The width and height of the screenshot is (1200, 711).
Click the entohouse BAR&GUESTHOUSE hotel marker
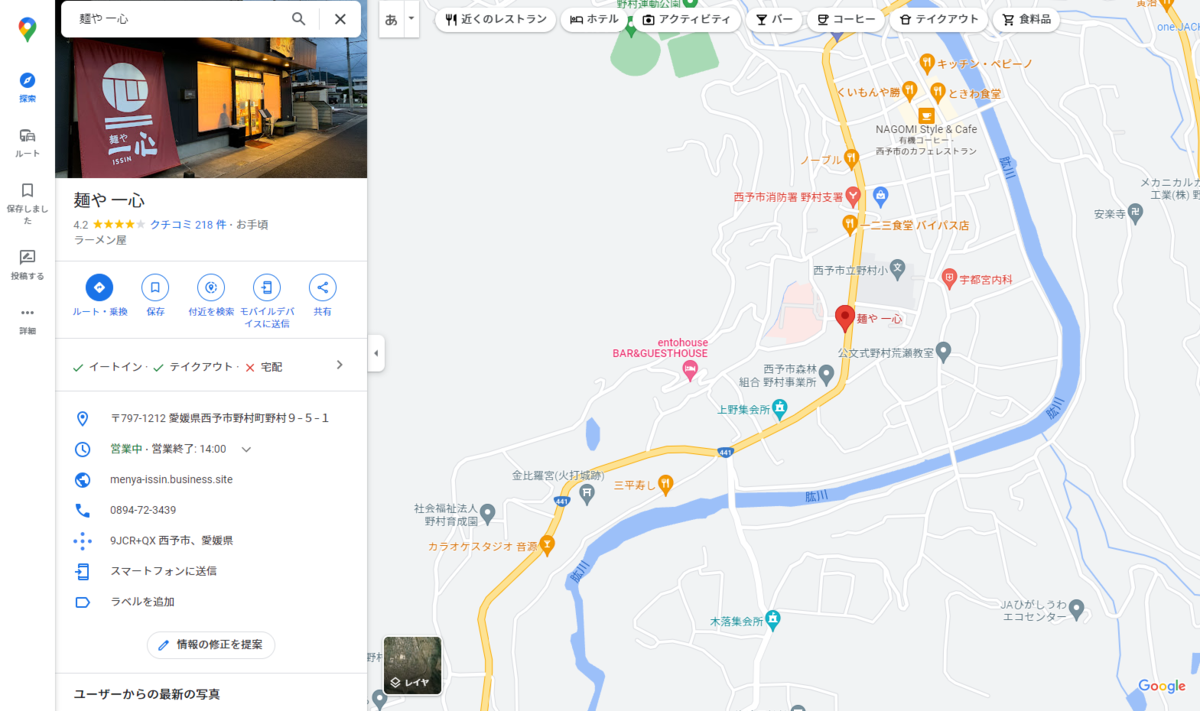[x=690, y=371]
